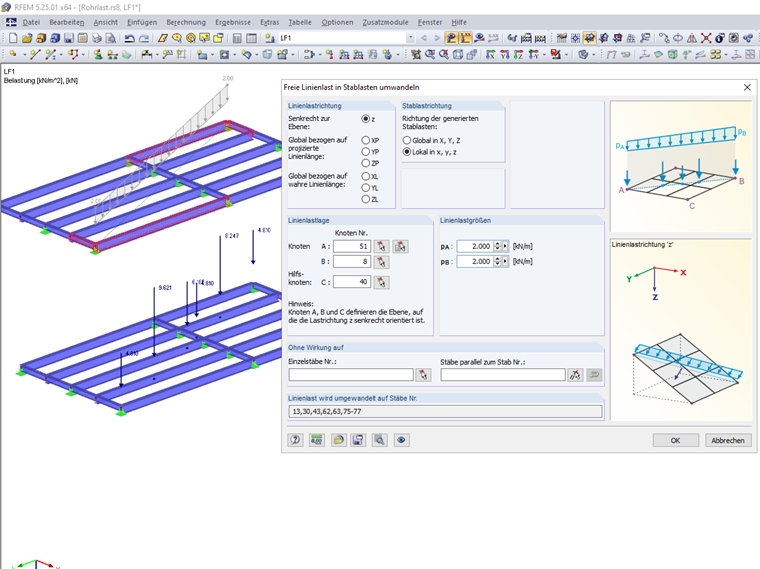Image resolution: width=760 pixels, height=569 pixels.
Task: Open the Datei menu
Action: click(x=31, y=22)
